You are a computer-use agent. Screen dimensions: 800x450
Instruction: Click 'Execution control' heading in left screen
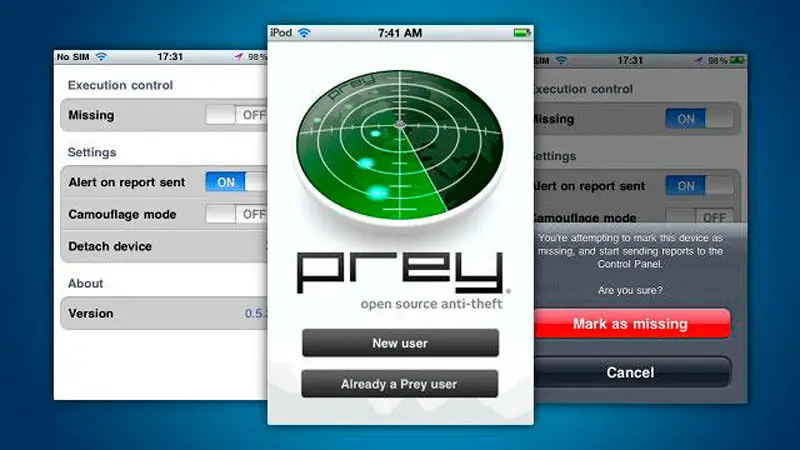120,85
